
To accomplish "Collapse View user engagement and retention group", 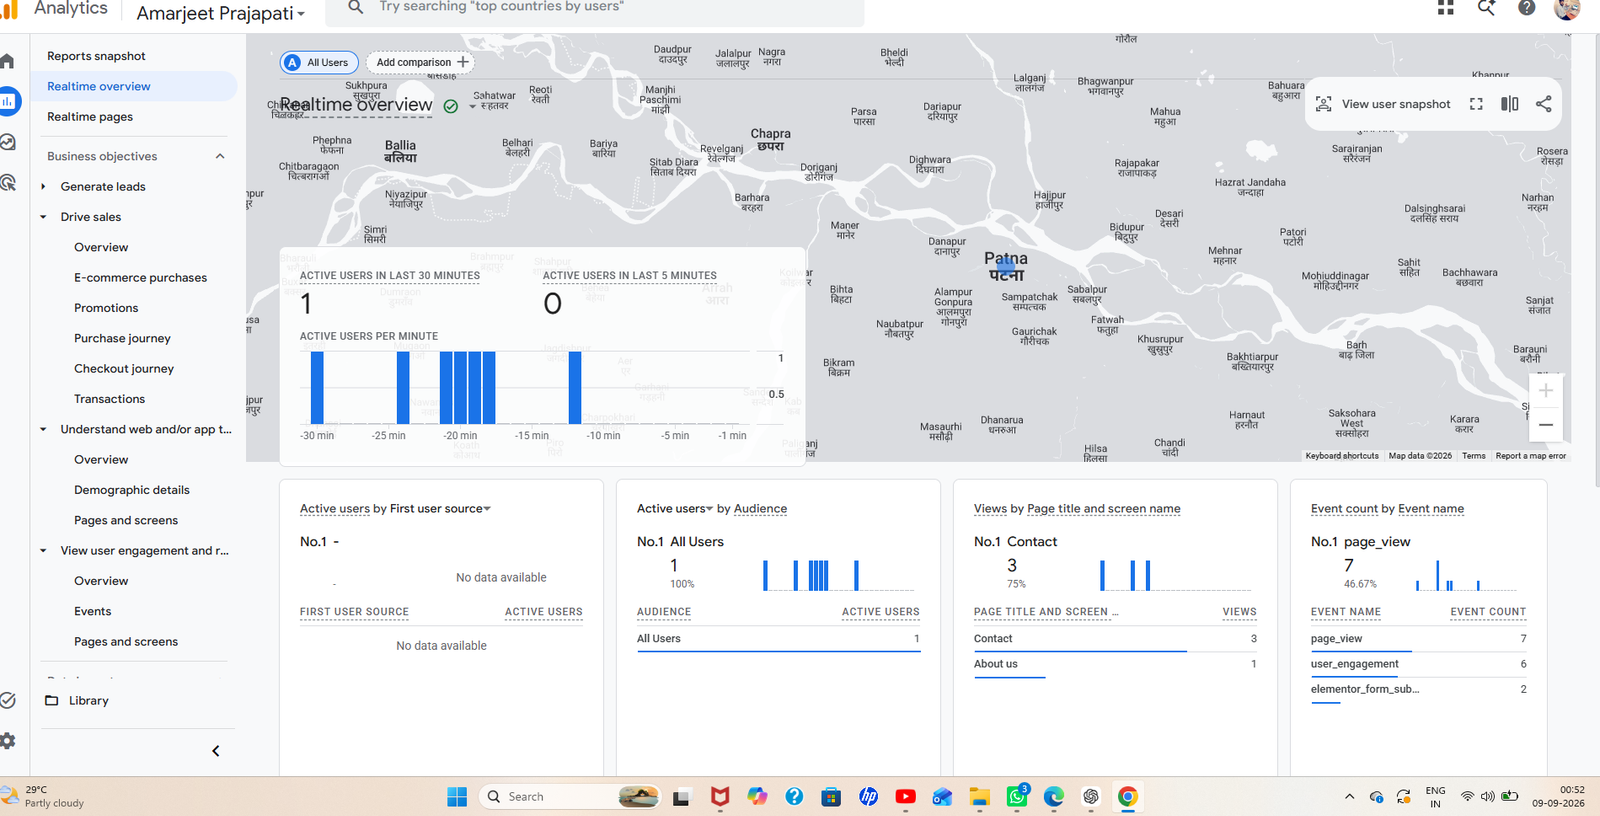I will [43, 551].
